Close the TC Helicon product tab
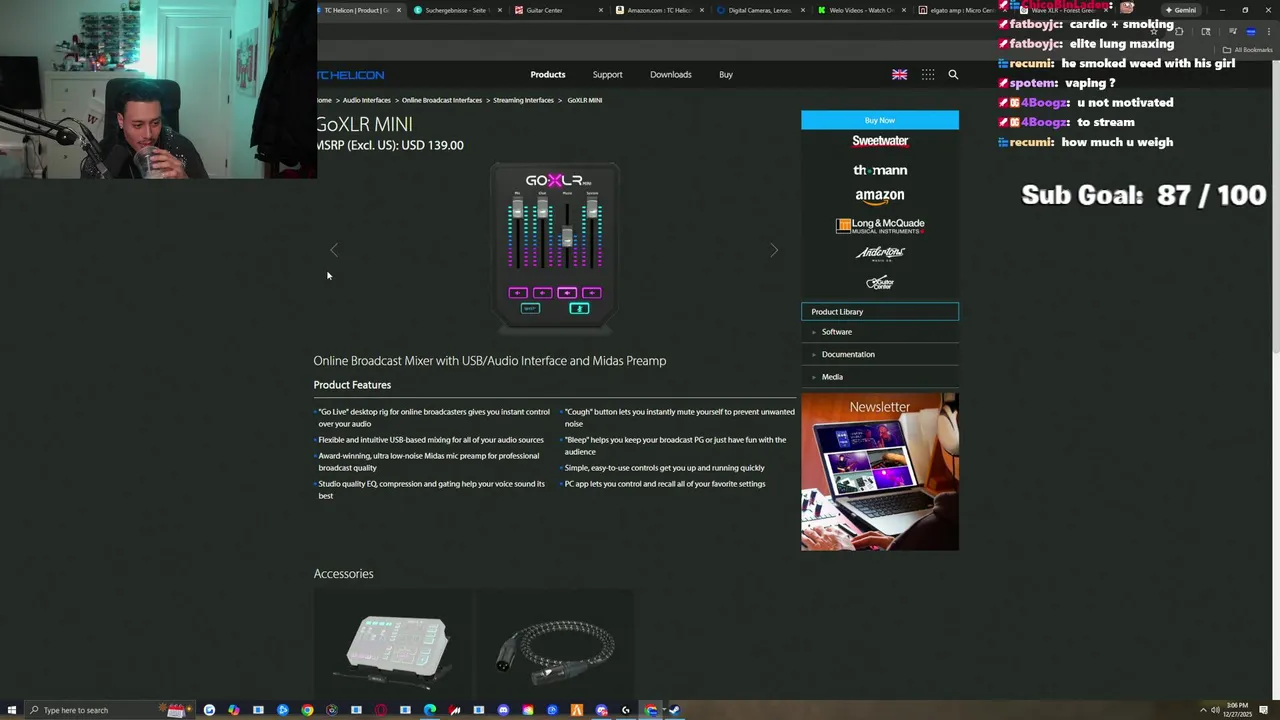 [x=399, y=10]
